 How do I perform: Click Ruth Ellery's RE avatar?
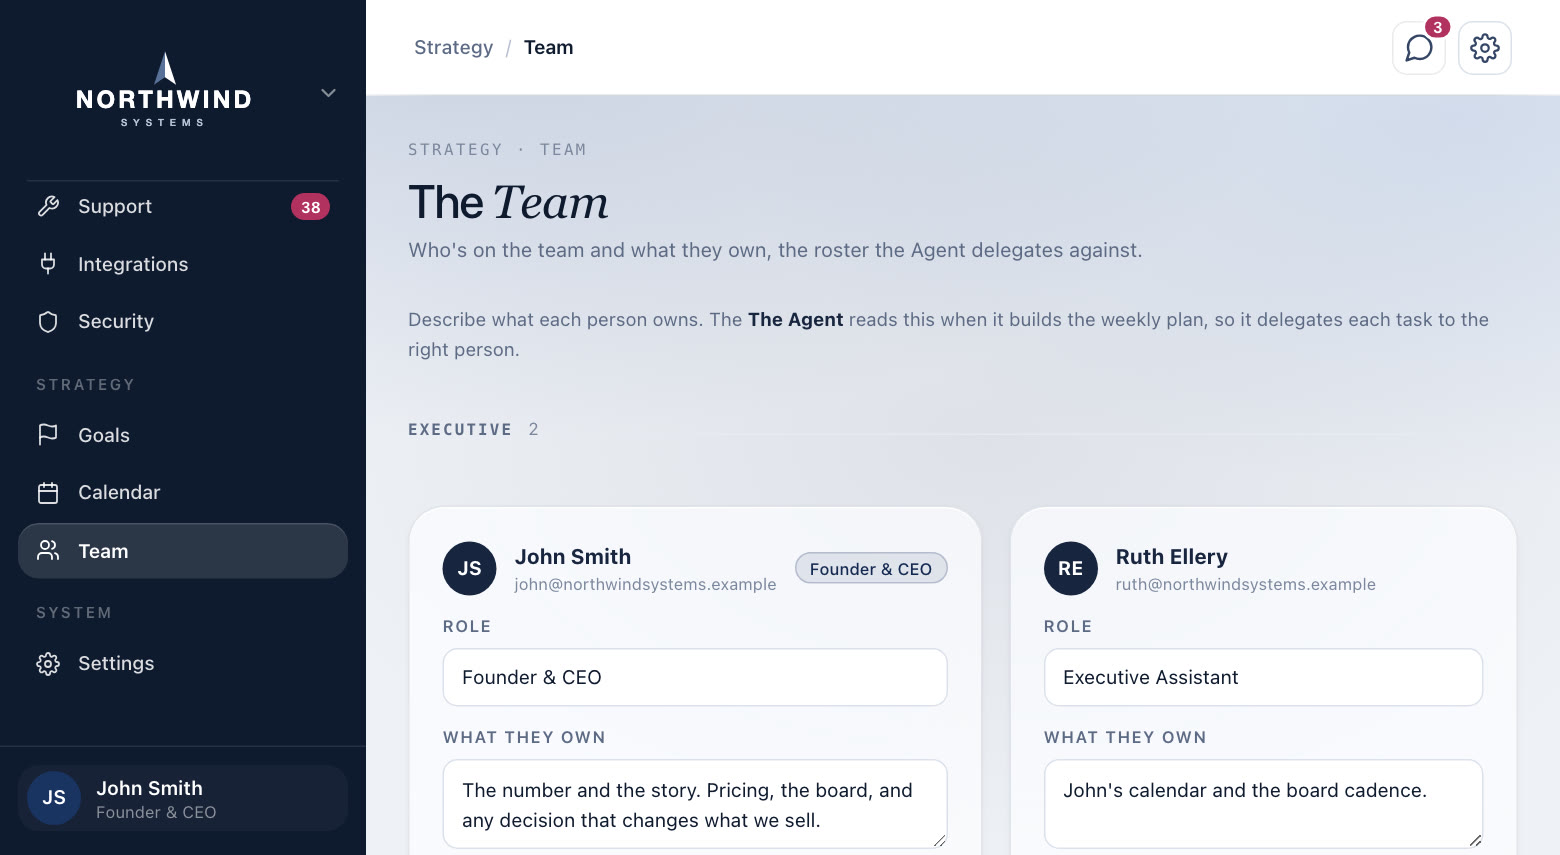[x=1070, y=568]
